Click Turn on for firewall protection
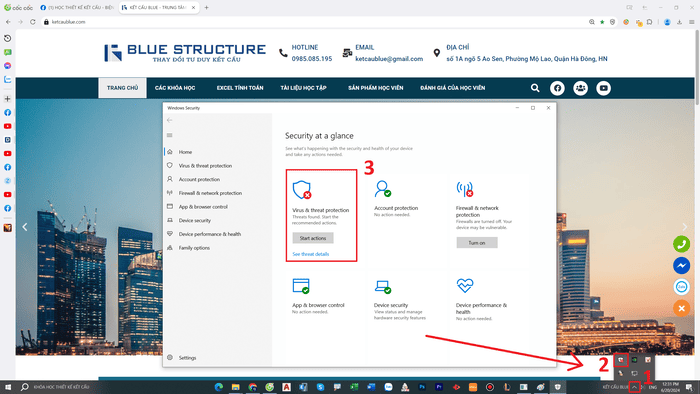 [x=477, y=243]
